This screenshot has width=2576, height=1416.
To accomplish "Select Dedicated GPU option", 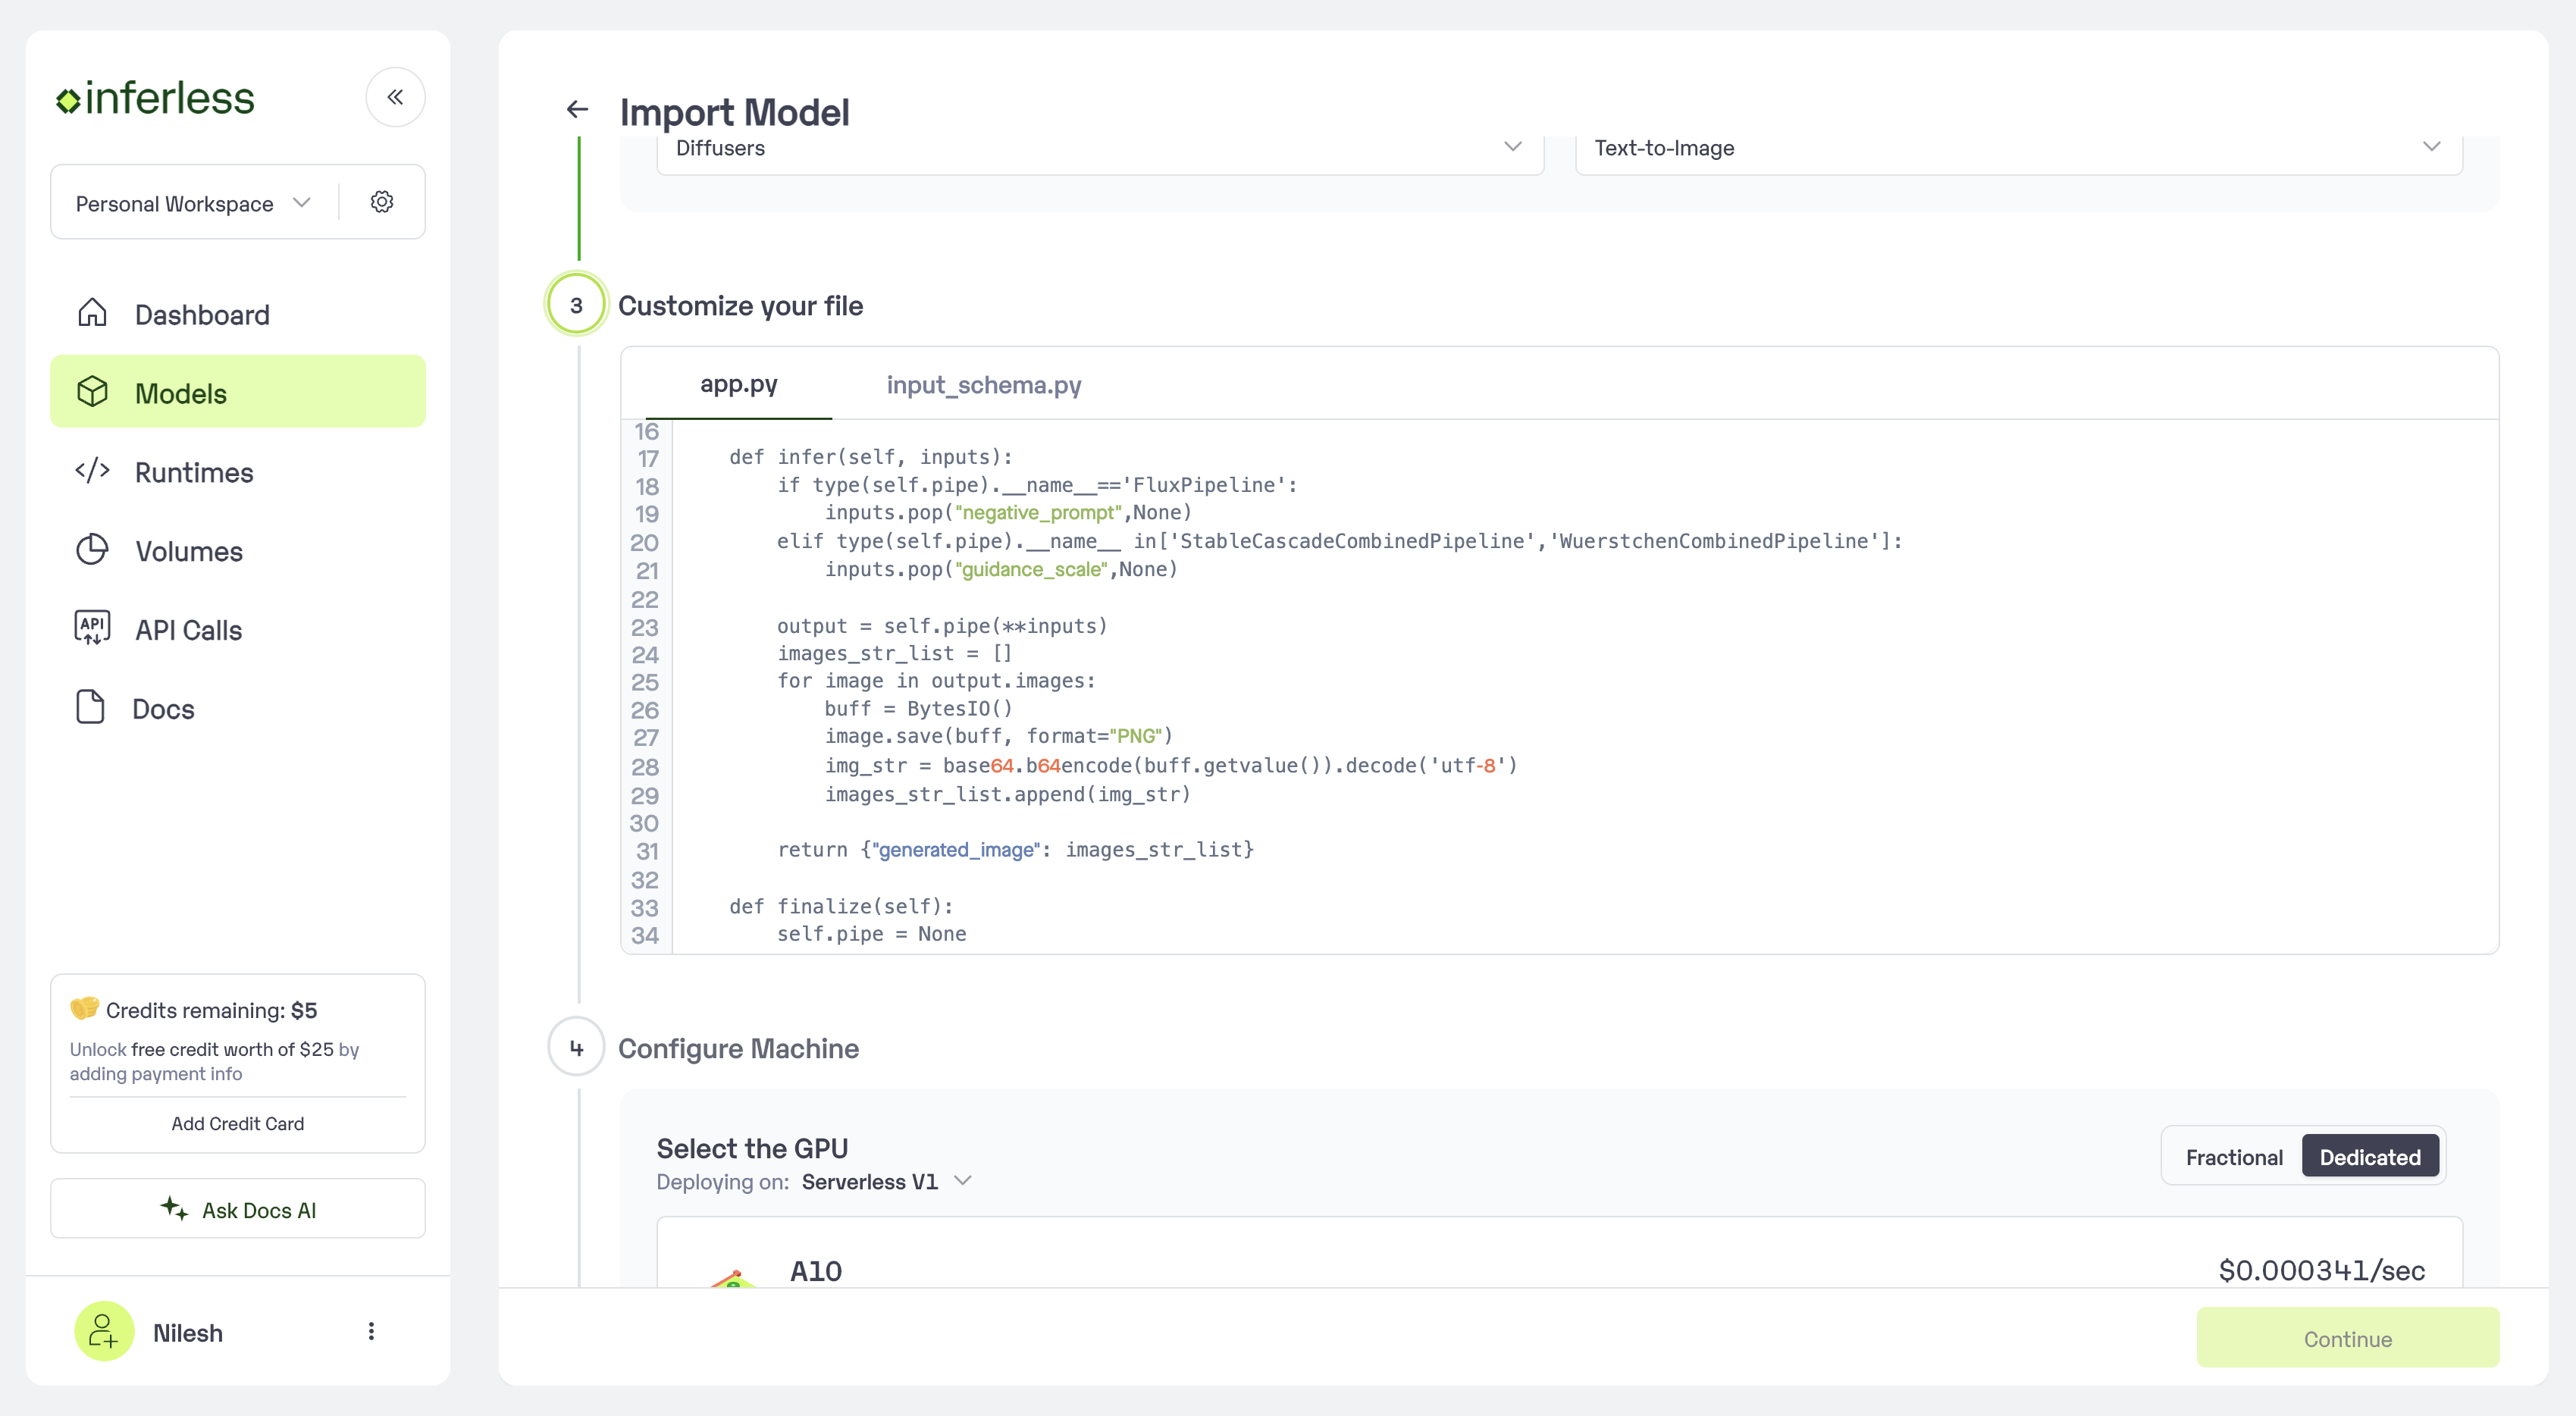I will click(x=2369, y=1157).
